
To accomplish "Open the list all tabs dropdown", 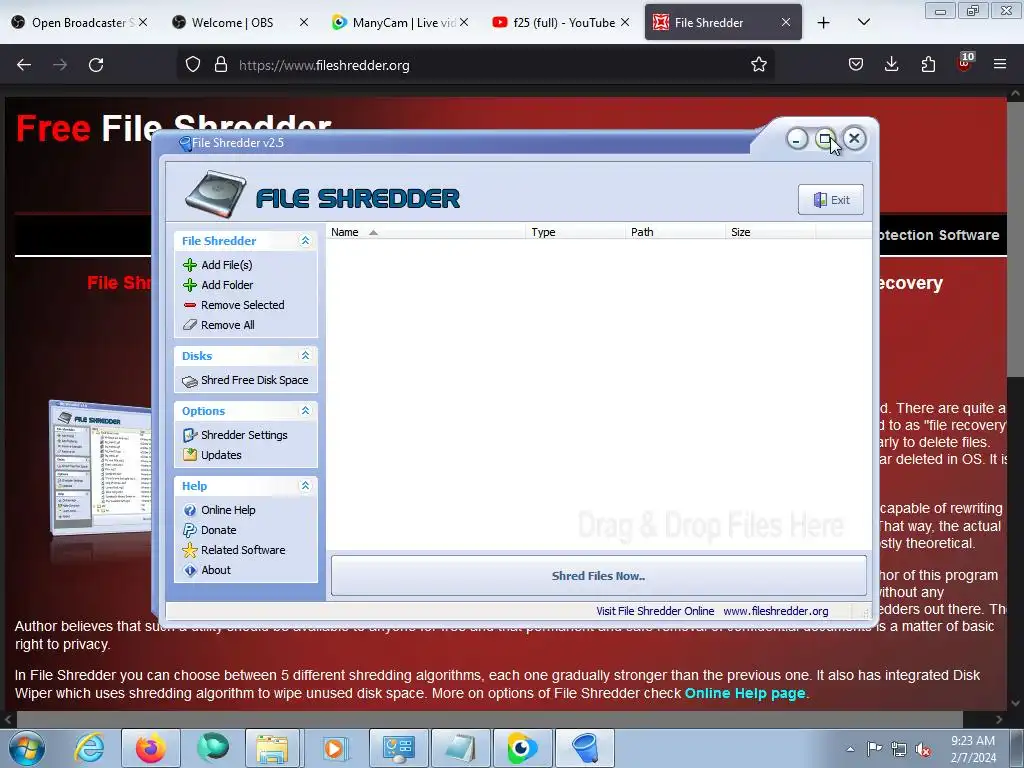I will 863,23.
